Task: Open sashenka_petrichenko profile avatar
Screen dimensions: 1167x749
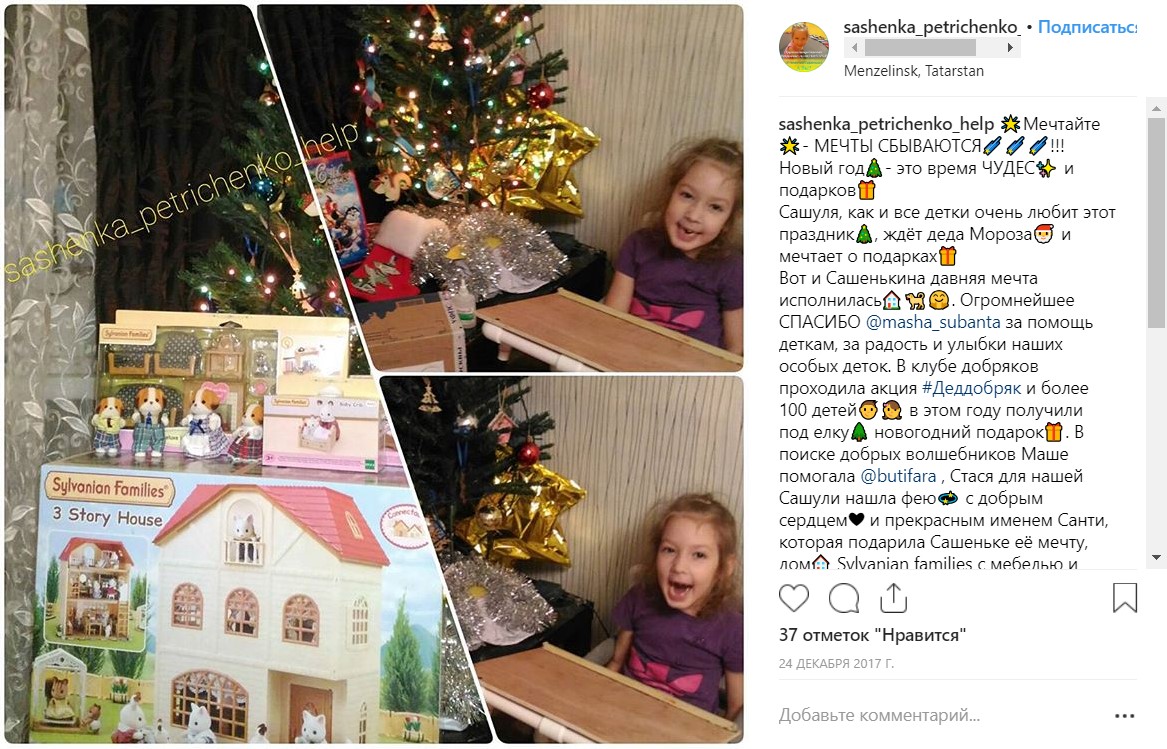Action: click(804, 47)
